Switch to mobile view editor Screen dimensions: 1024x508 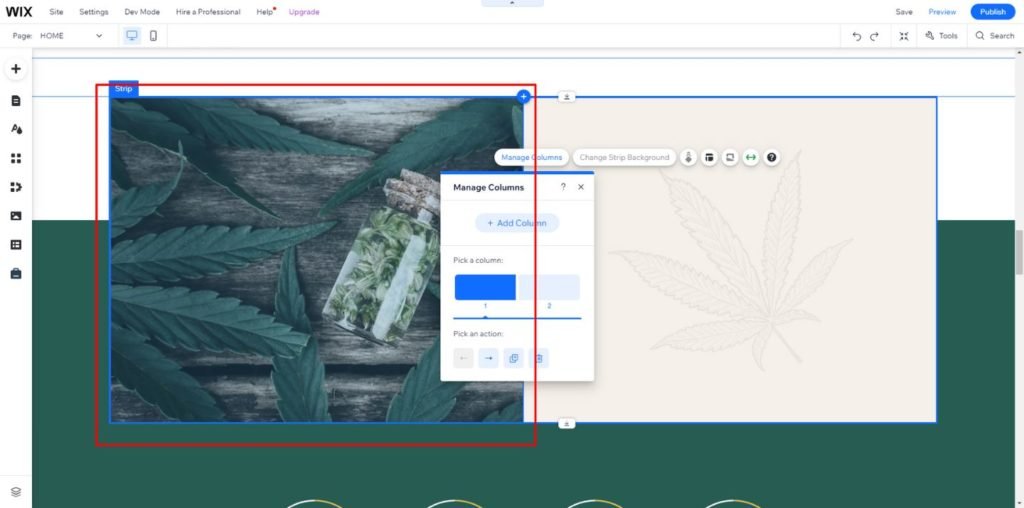153,36
